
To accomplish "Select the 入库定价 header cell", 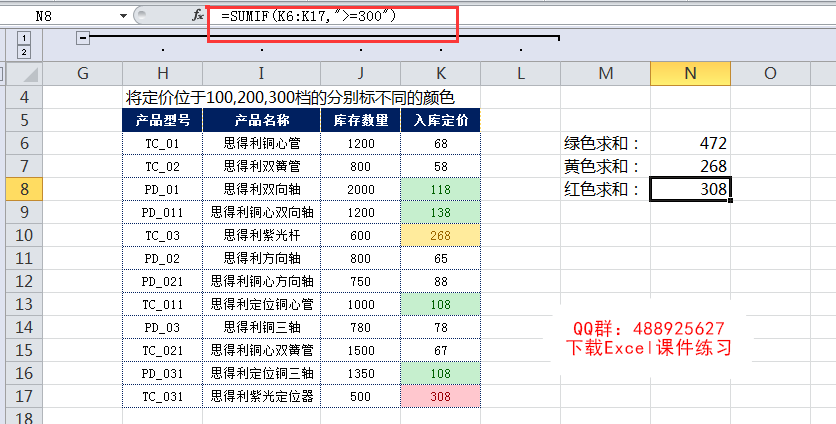I will [x=440, y=120].
